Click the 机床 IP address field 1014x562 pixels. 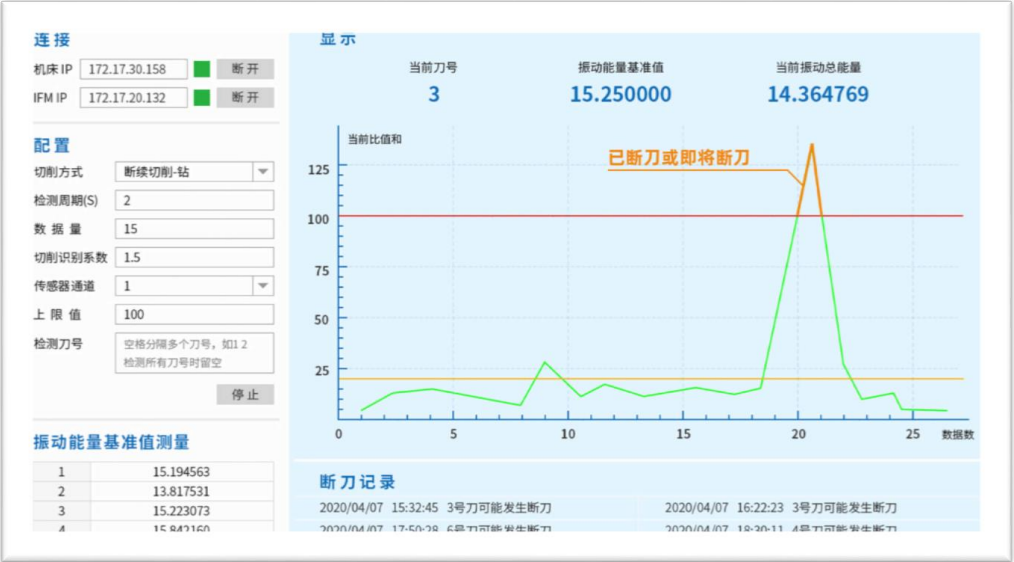point(134,69)
